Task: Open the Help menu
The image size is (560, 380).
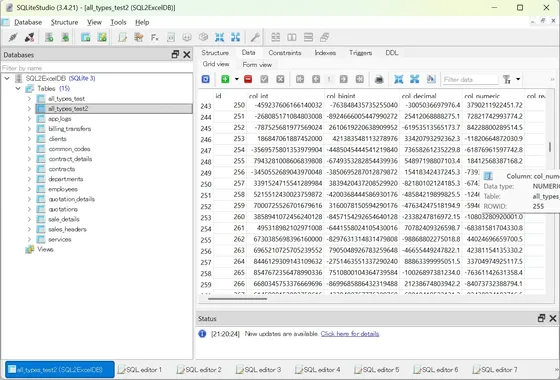Action: 142,22
